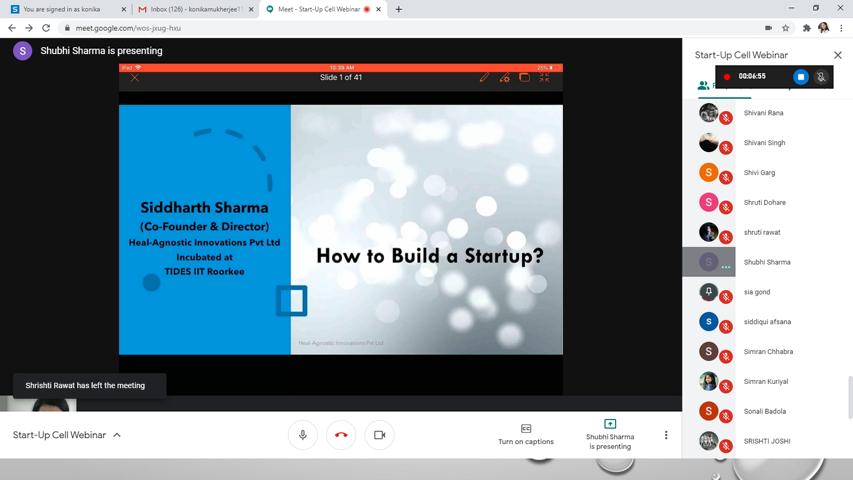Click the camera permission icon in address bar
Image resolution: width=853 pixels, height=480 pixels.
click(768, 28)
